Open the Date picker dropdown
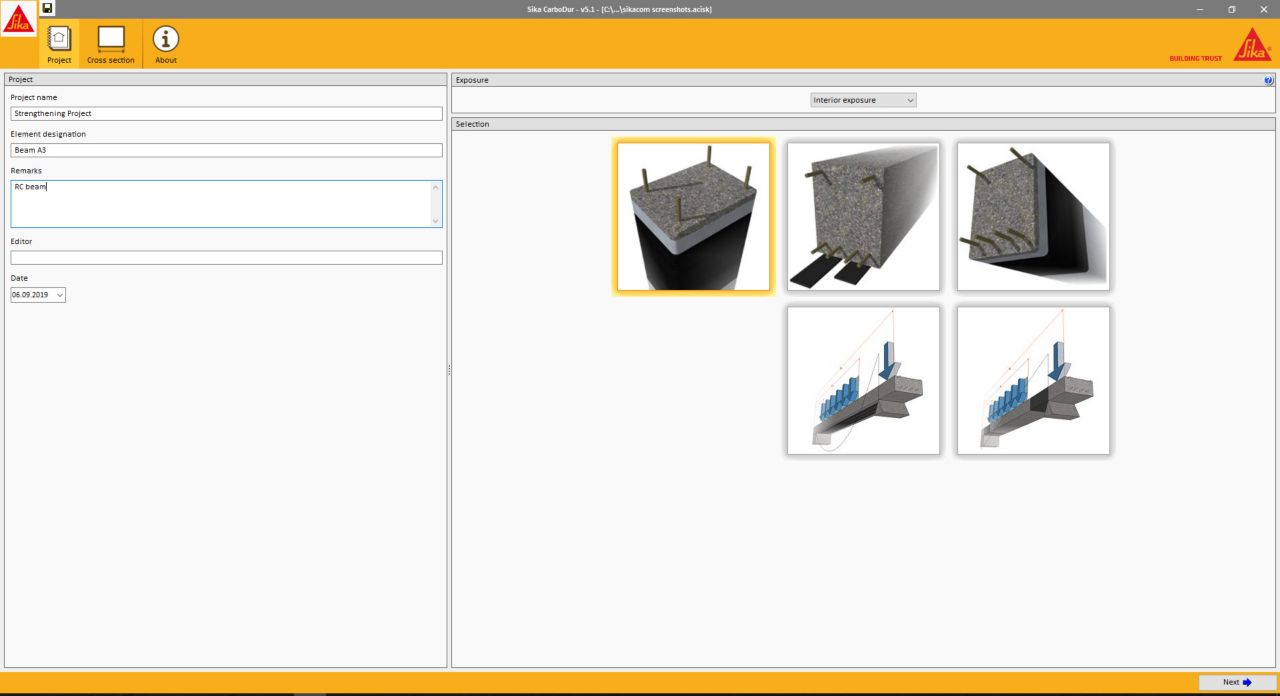This screenshot has width=1280, height=696. point(60,295)
